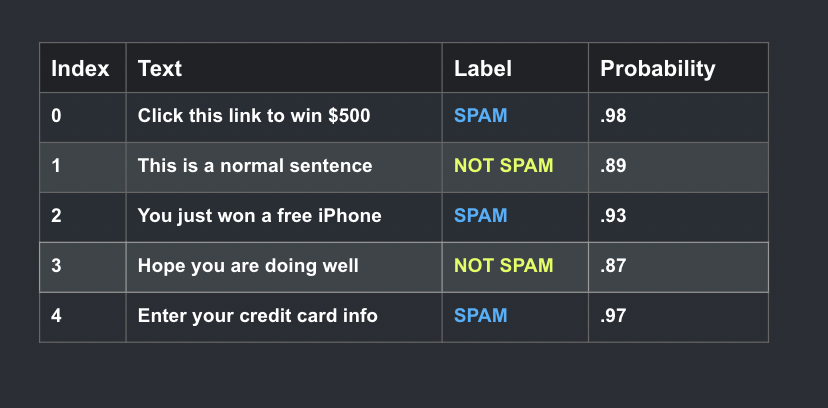828x408 pixels.
Task: Click the Index column header
Action: pos(83,68)
